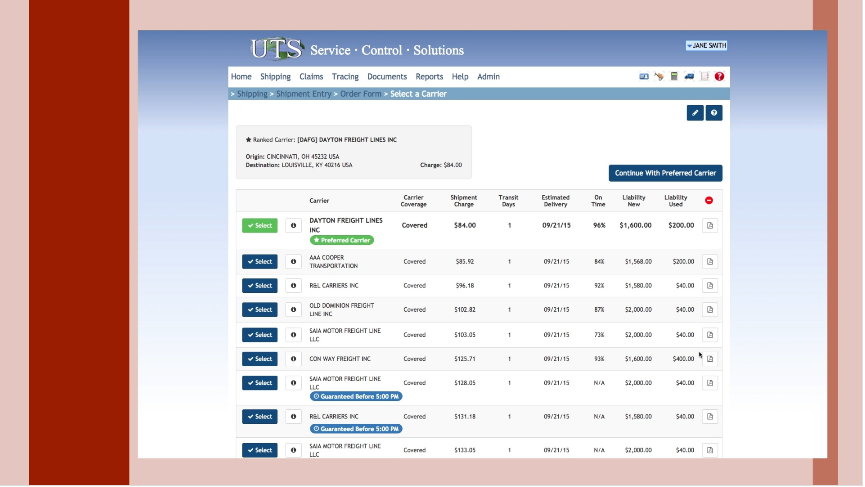Open document icon for SAIA $128.05 row
865x487 pixels.
point(710,383)
